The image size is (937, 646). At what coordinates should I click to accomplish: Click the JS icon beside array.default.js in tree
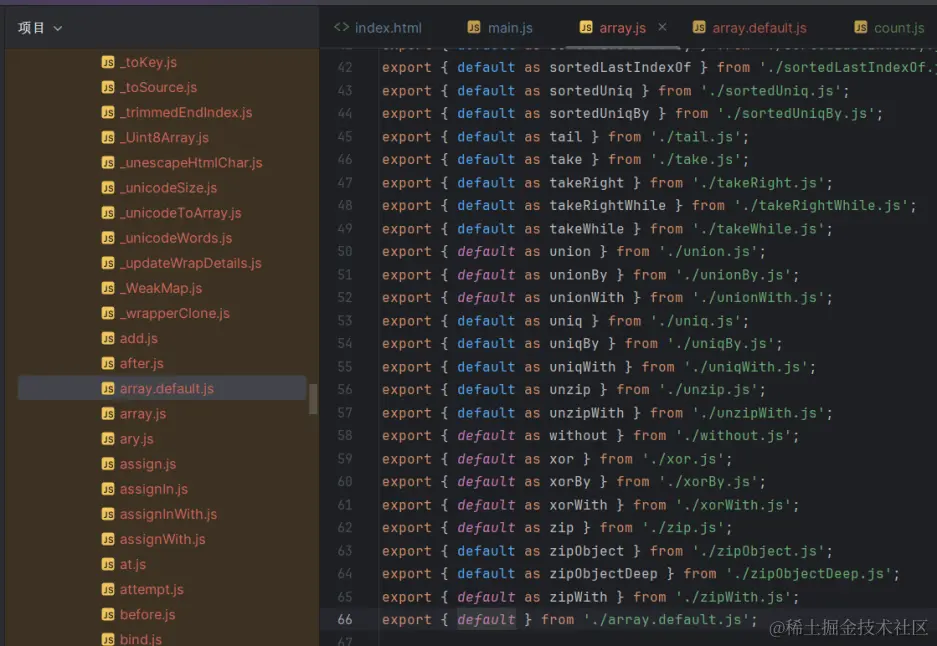click(108, 388)
